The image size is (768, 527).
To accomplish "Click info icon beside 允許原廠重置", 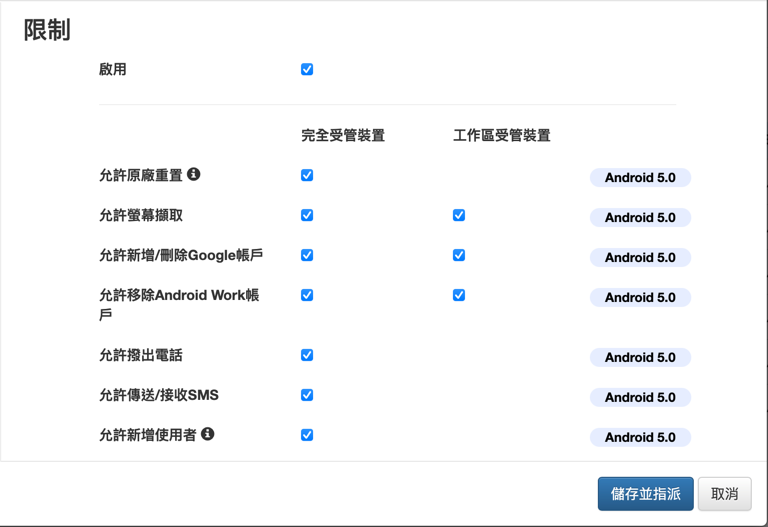I will pyautogui.click(x=194, y=174).
